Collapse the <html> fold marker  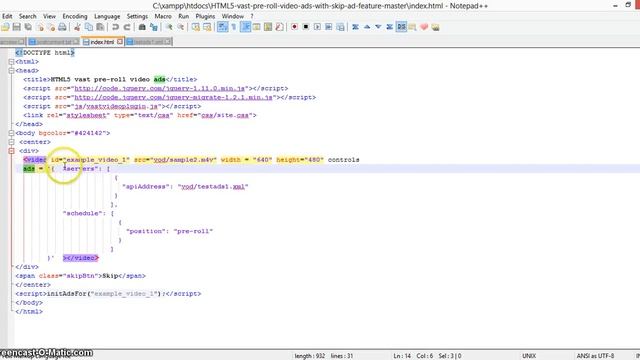point(11,62)
